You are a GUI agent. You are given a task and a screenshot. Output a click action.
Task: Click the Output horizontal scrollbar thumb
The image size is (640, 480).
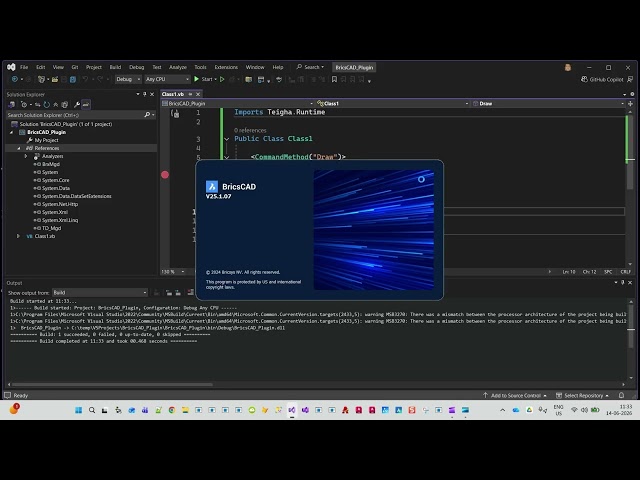click(112, 384)
